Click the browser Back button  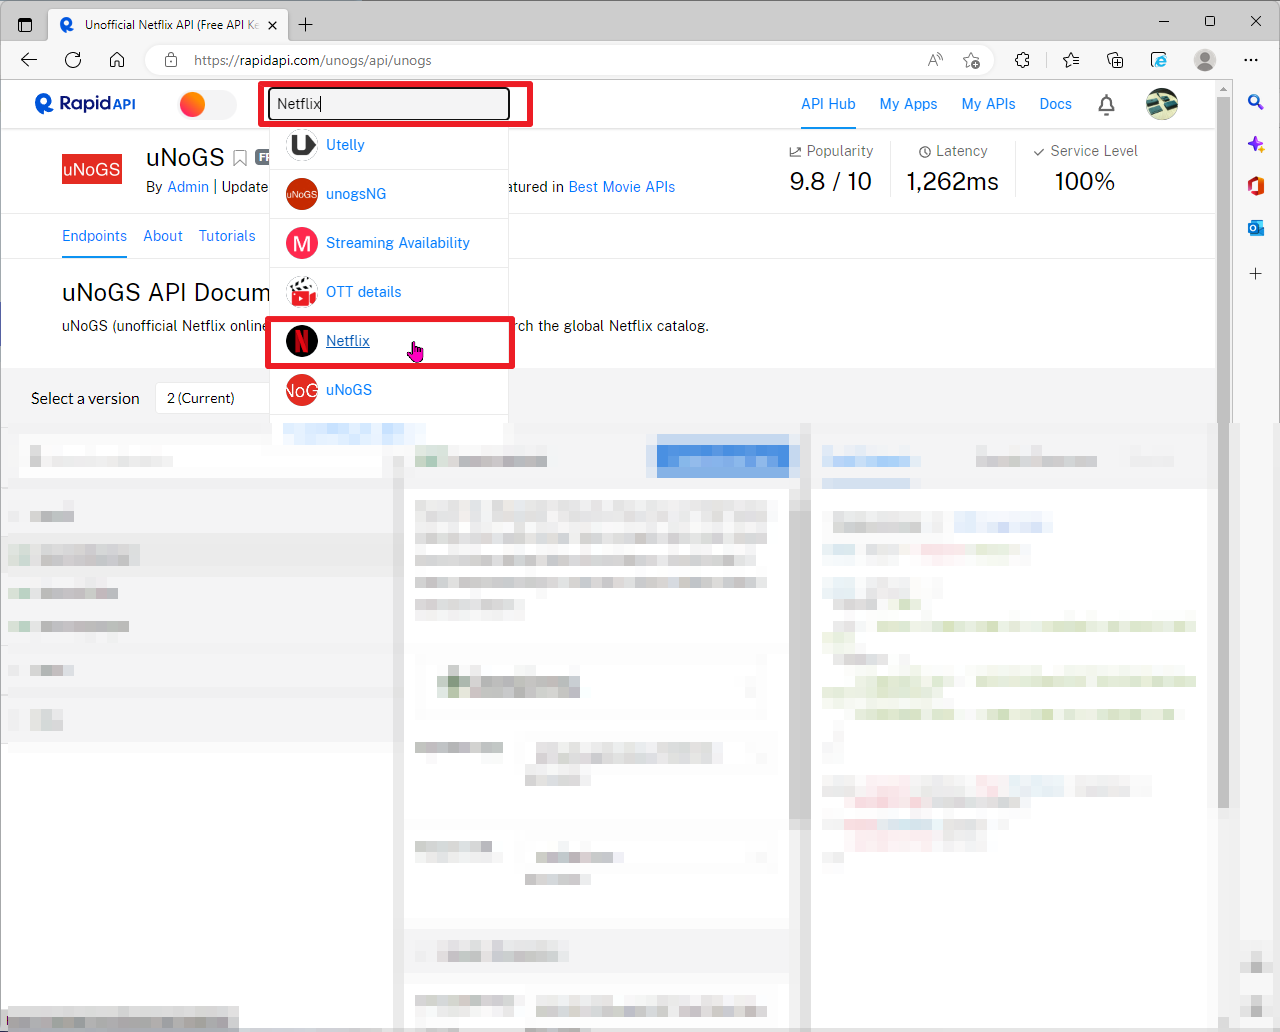tap(29, 60)
